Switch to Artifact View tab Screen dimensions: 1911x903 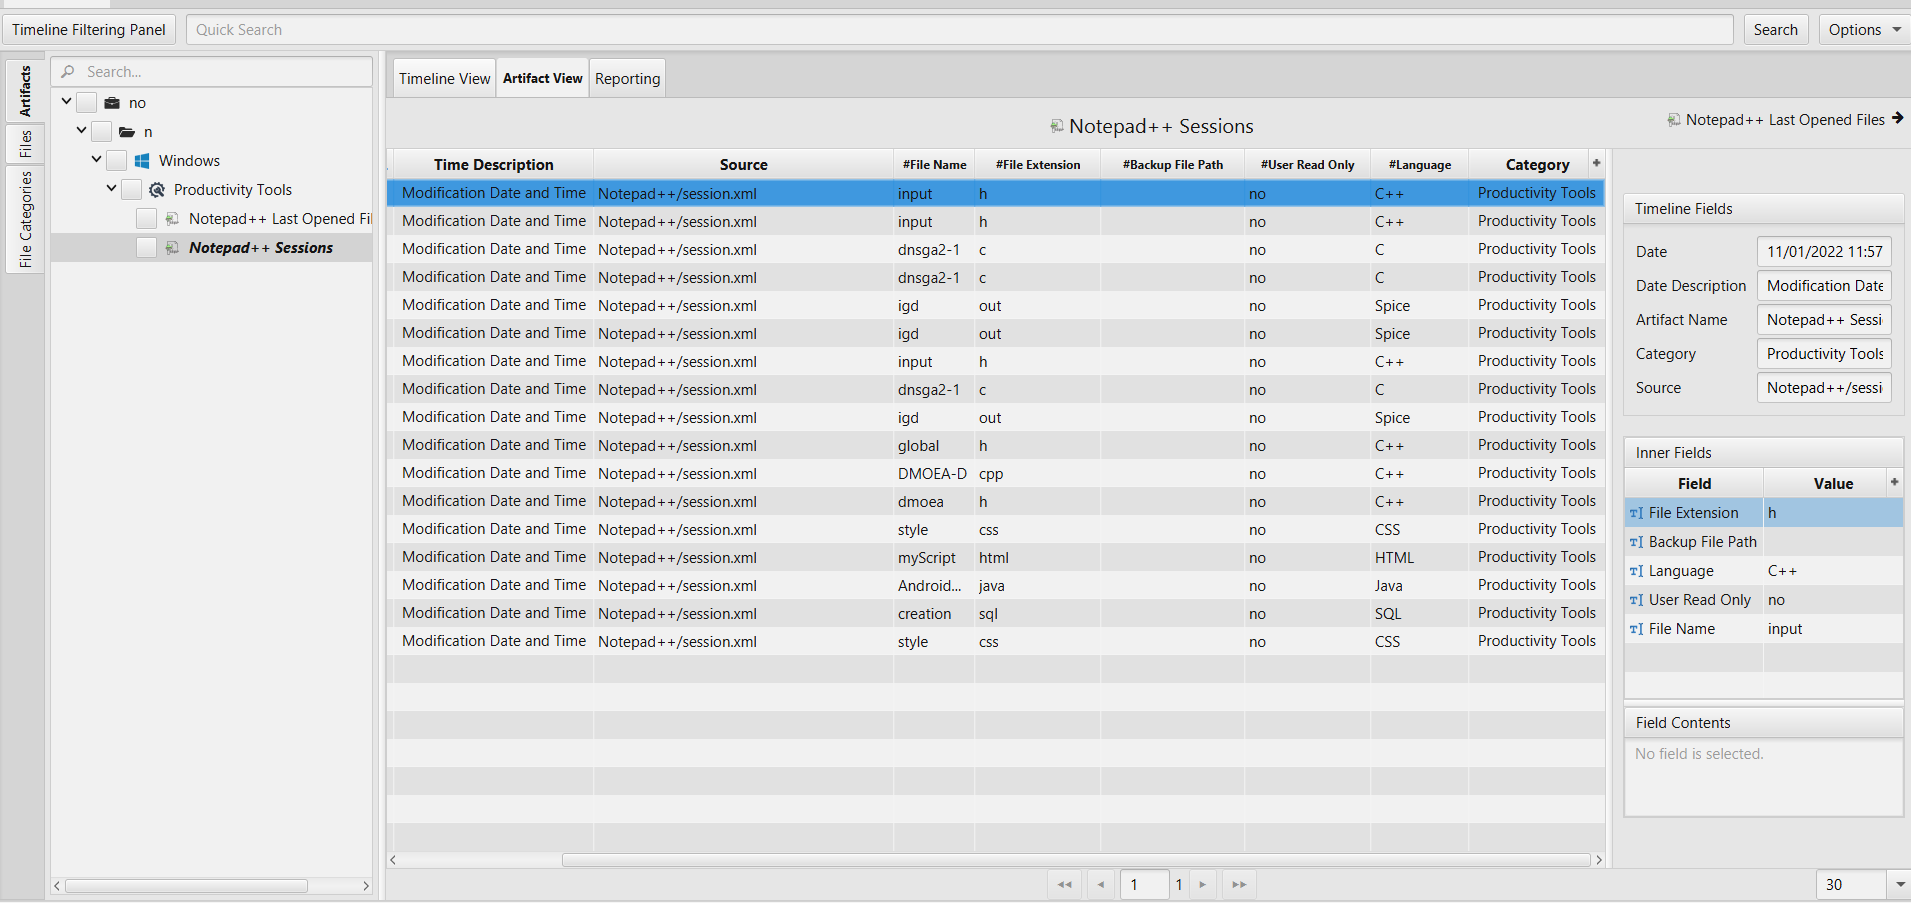pos(542,78)
